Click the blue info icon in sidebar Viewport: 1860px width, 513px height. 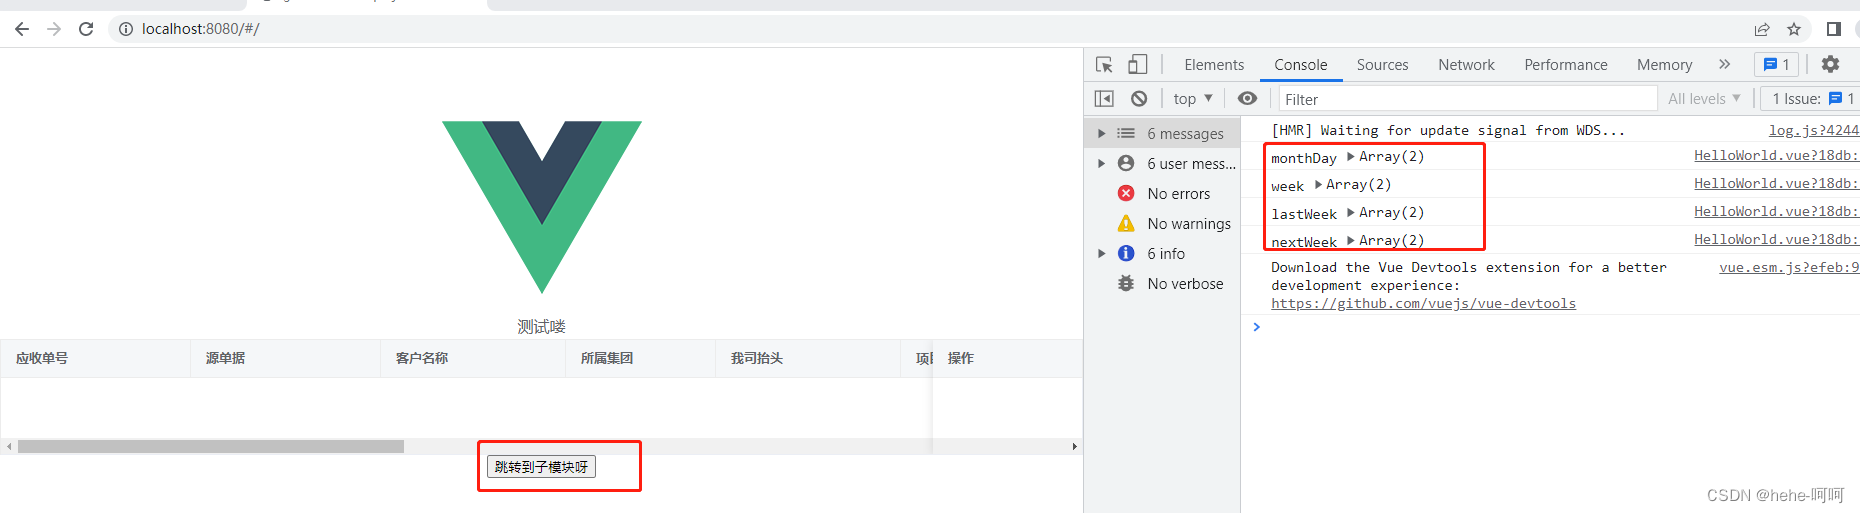pos(1126,253)
